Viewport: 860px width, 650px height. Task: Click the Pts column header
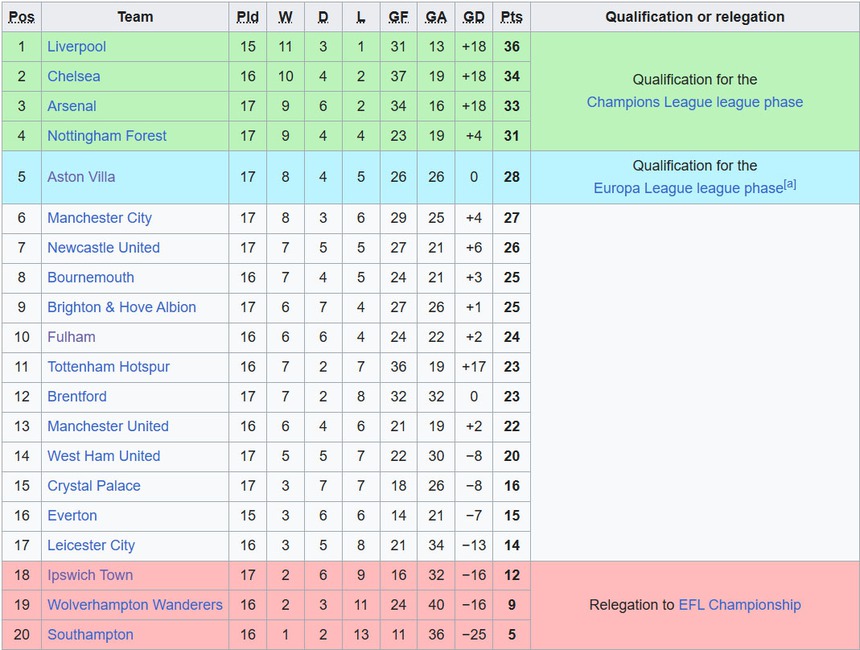[x=511, y=17]
